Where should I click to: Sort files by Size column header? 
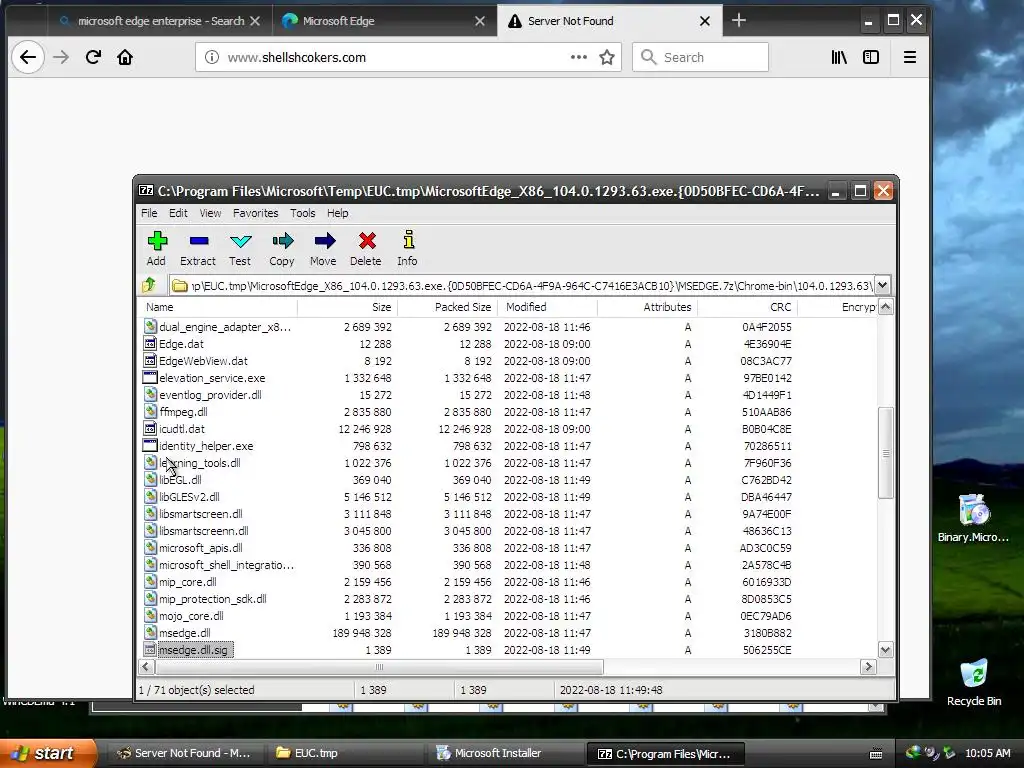(x=347, y=307)
